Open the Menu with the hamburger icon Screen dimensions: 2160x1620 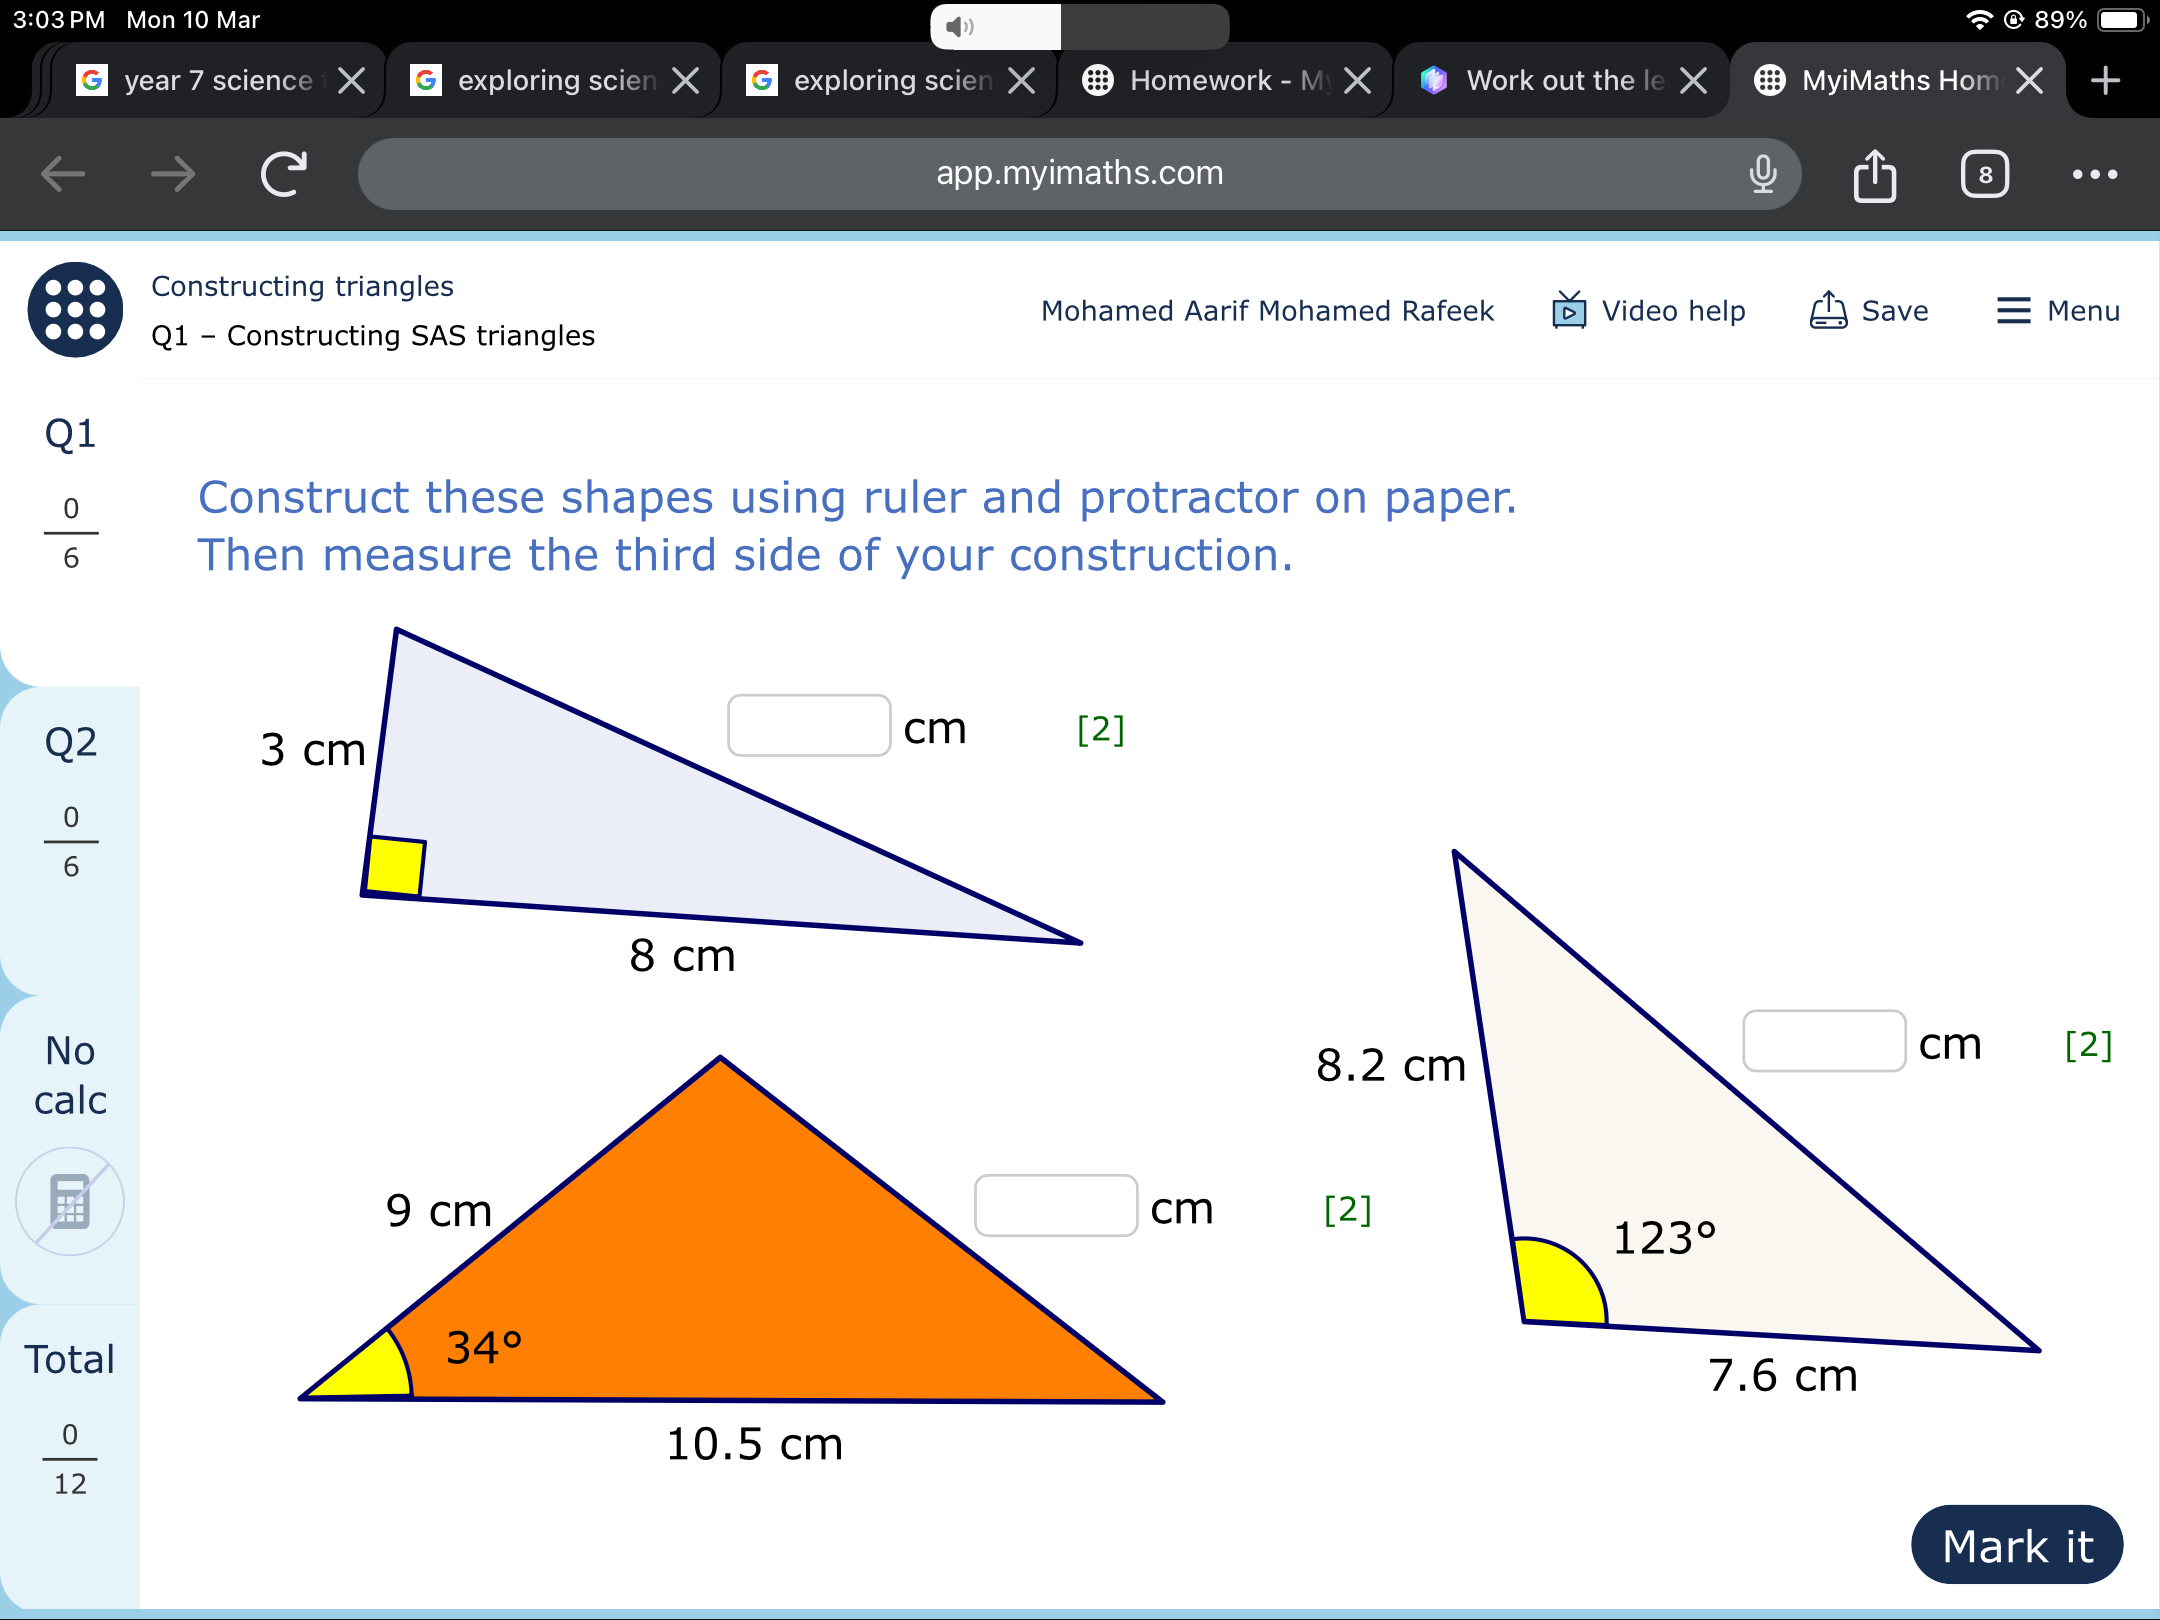pyautogui.click(x=2012, y=310)
